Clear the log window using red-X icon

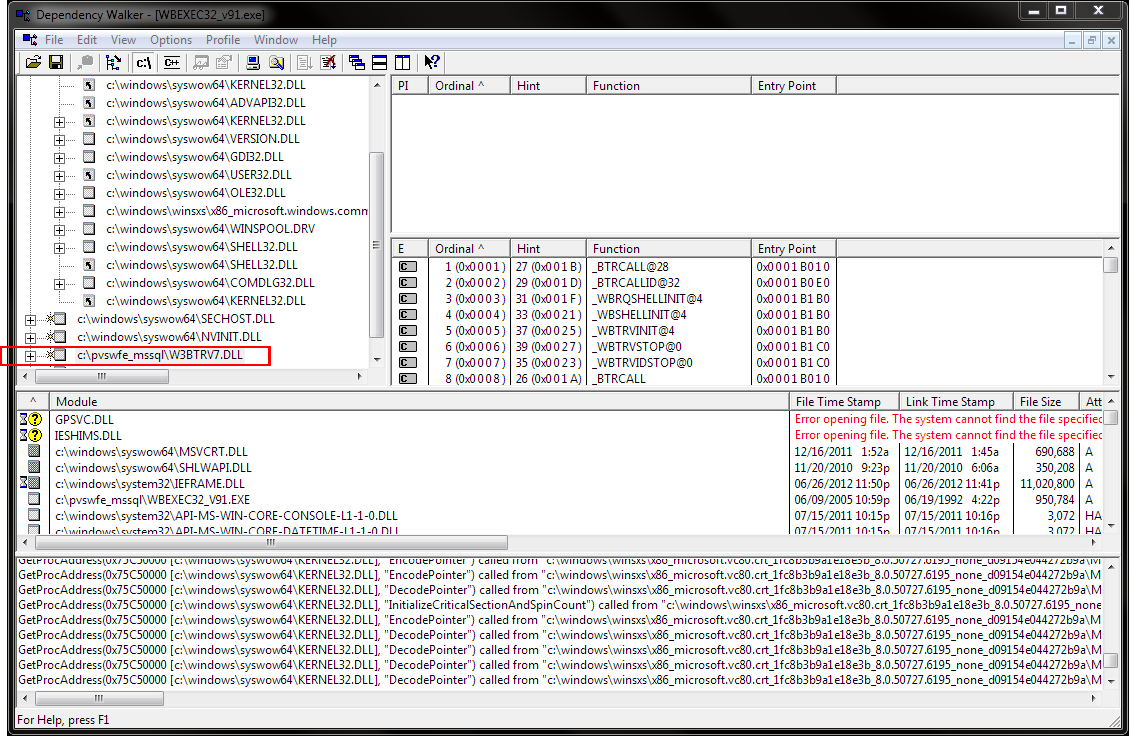pos(327,62)
